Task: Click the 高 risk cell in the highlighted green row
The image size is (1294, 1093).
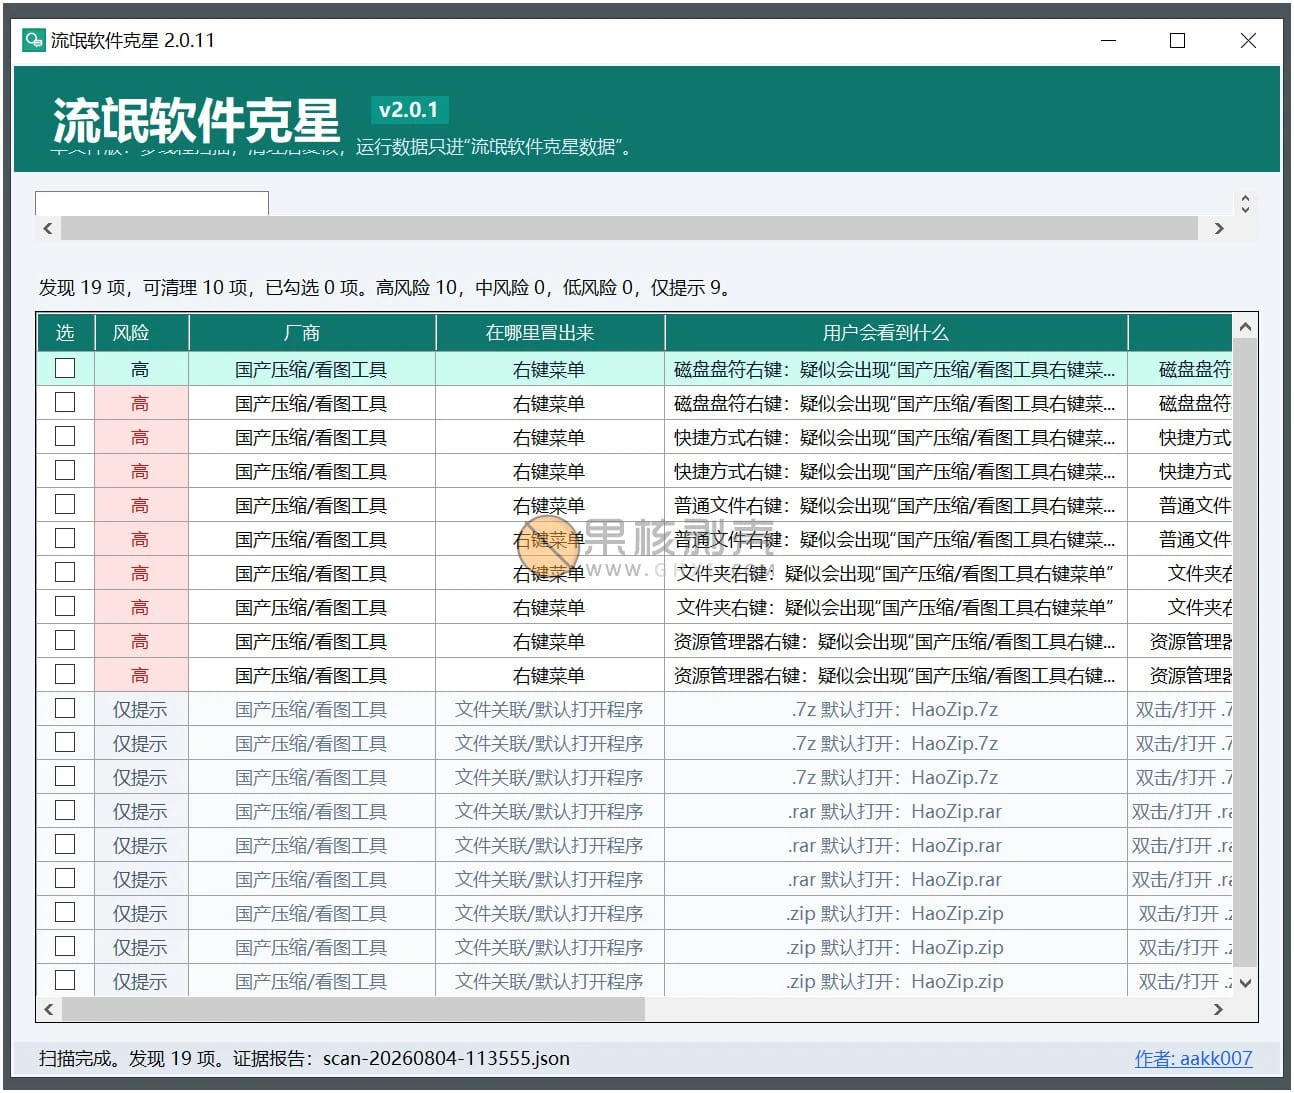Action: [x=141, y=369]
